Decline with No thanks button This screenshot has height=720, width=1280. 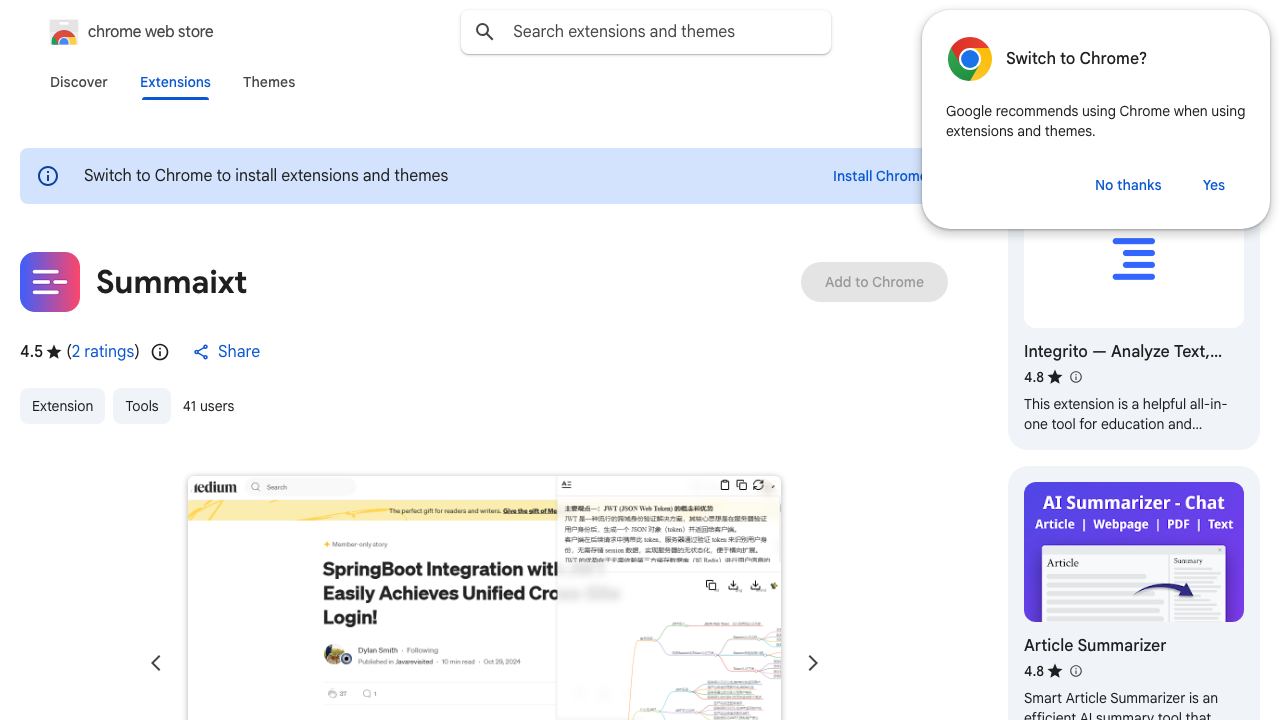(1128, 185)
